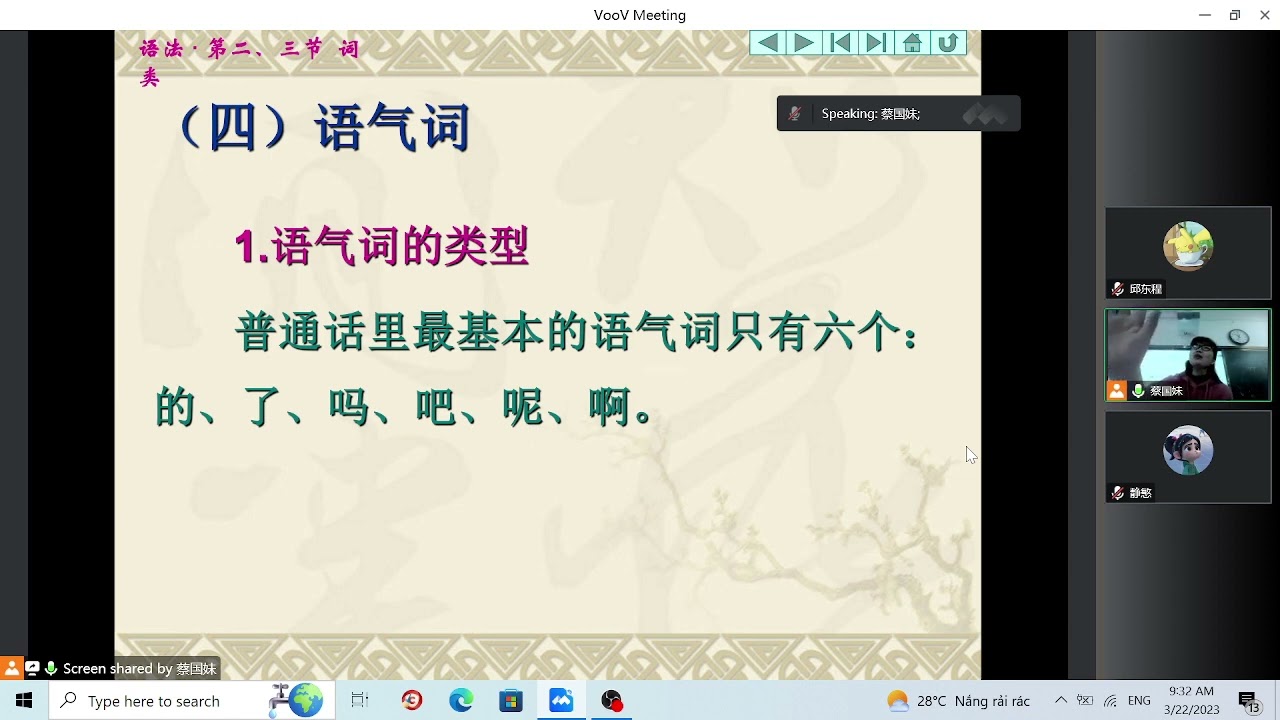The image size is (1280, 720).
Task: Jump to first slide button
Action: point(840,43)
